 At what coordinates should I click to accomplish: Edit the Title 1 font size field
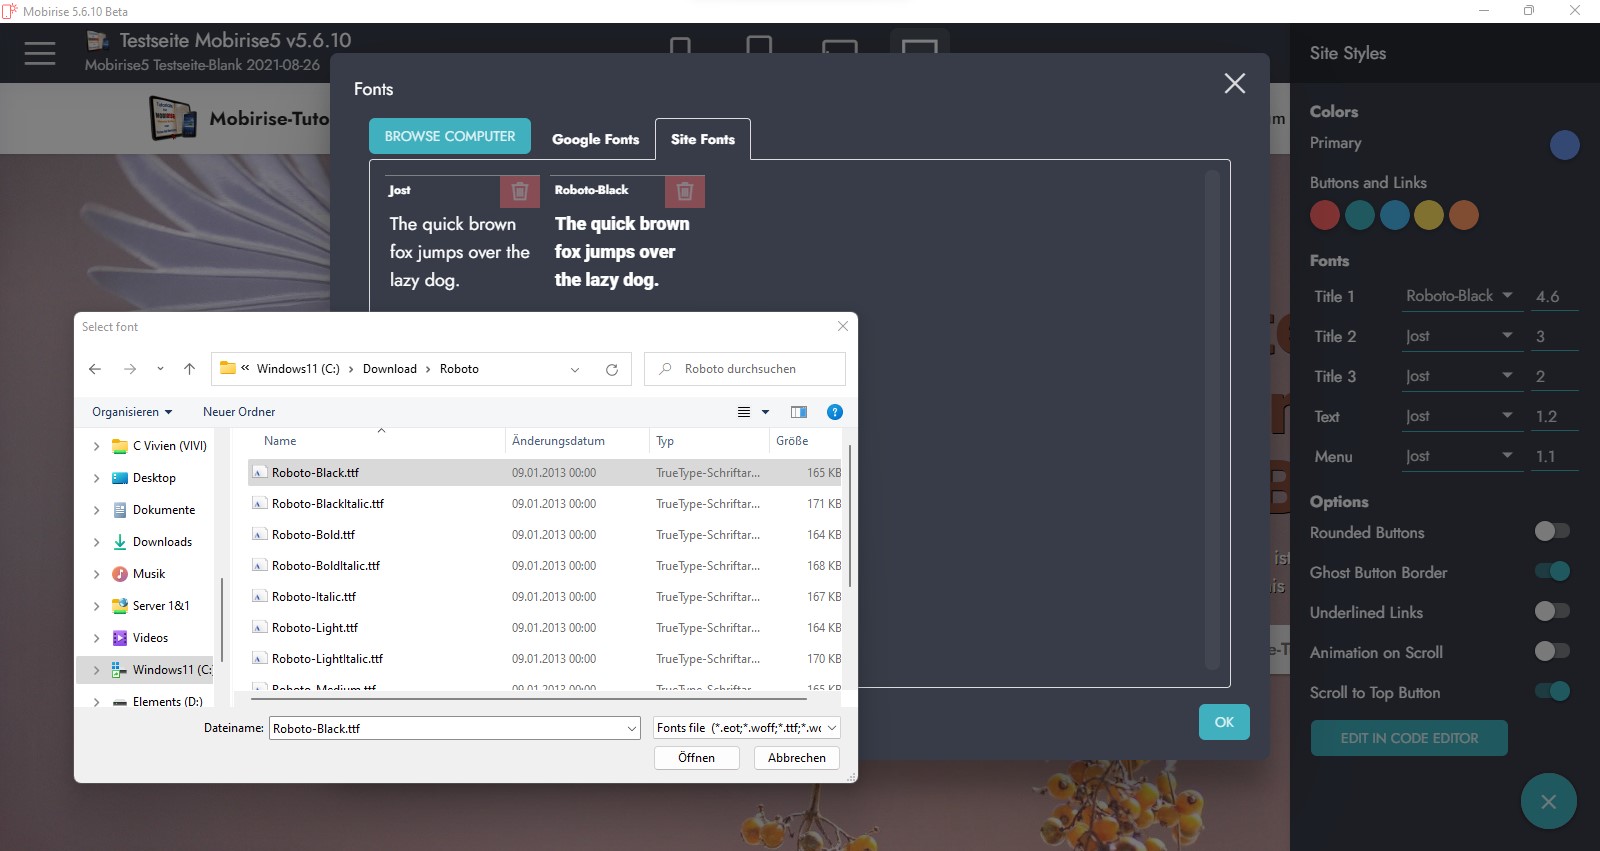point(1555,297)
